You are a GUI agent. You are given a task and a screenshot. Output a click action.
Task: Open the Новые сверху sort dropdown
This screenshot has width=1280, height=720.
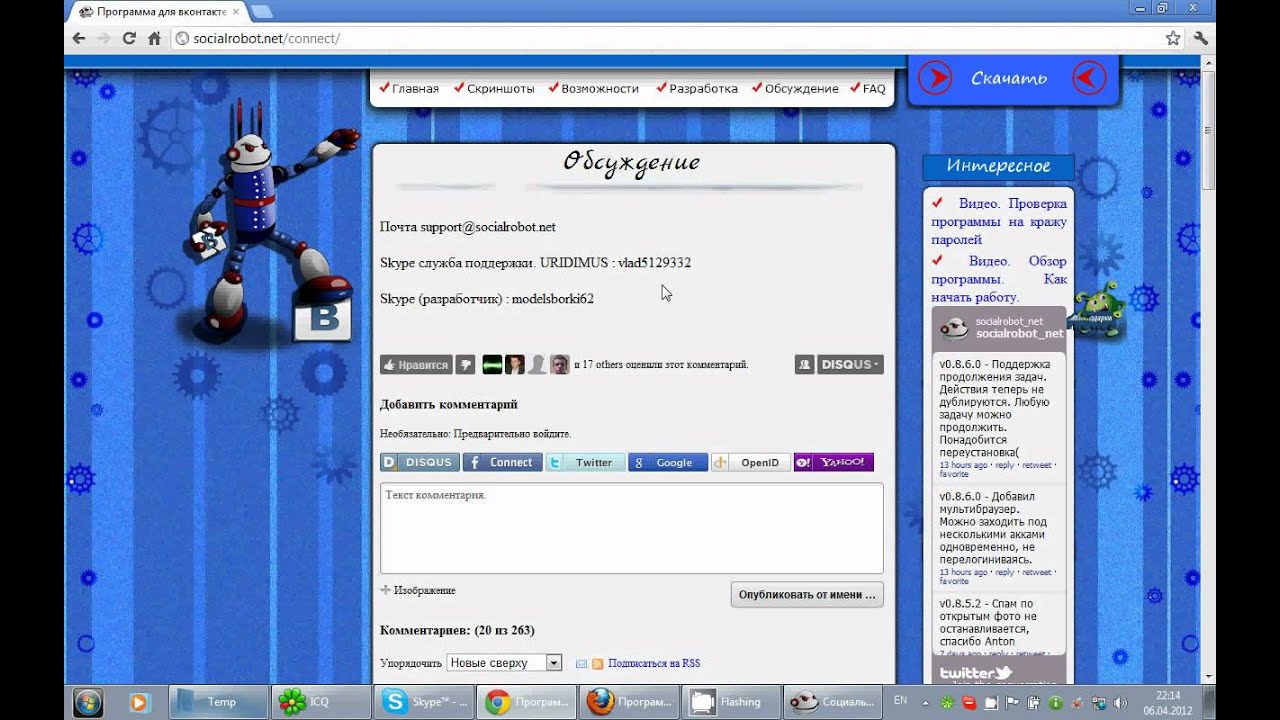(504, 663)
